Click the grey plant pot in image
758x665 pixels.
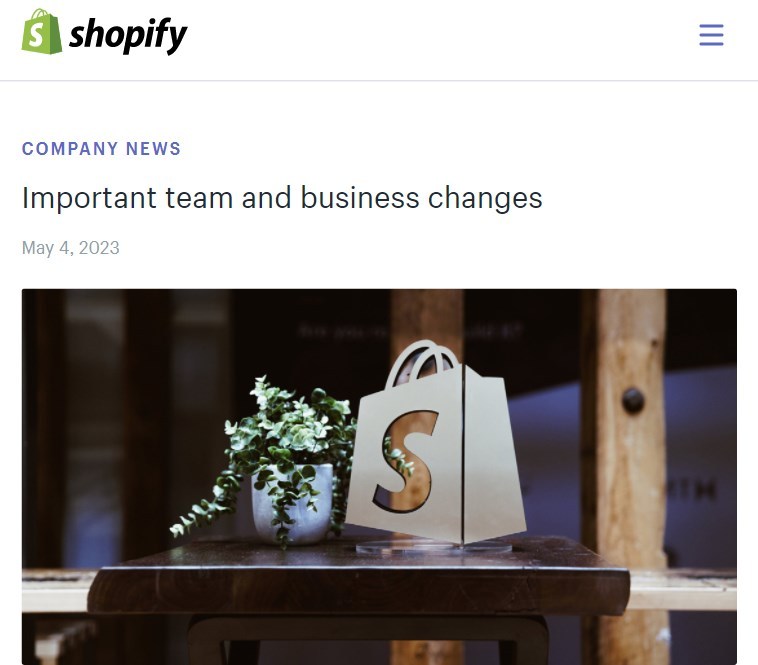[x=292, y=503]
